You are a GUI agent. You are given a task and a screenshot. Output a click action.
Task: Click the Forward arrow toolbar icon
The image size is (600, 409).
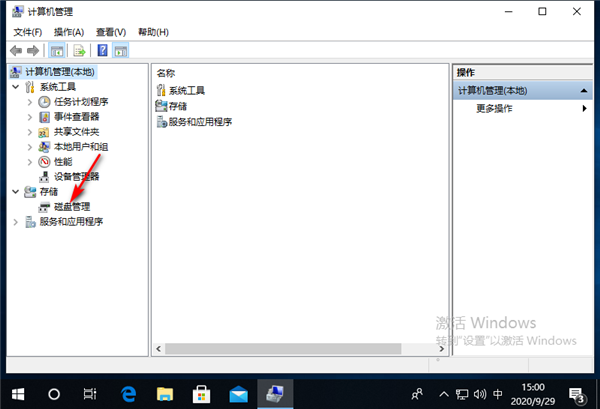point(33,51)
